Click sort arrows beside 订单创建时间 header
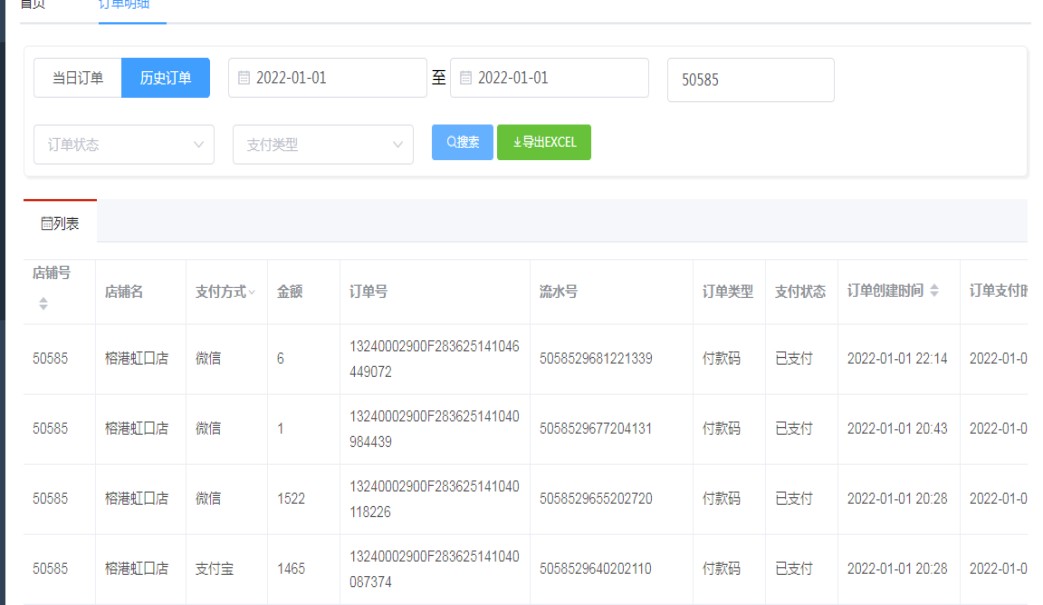This screenshot has width=1043, height=605. (935, 291)
